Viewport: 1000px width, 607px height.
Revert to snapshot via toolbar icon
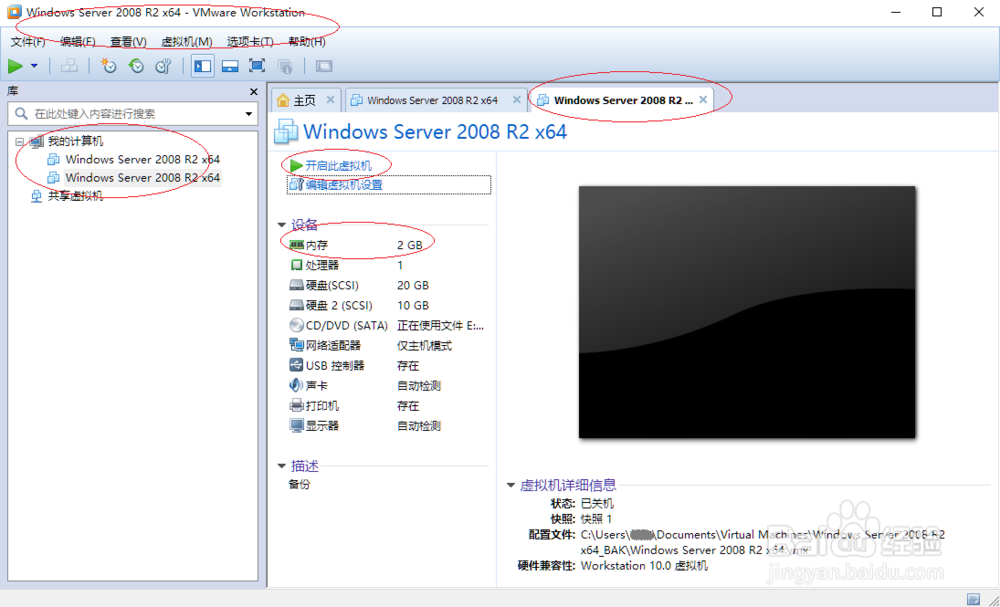click(x=136, y=66)
